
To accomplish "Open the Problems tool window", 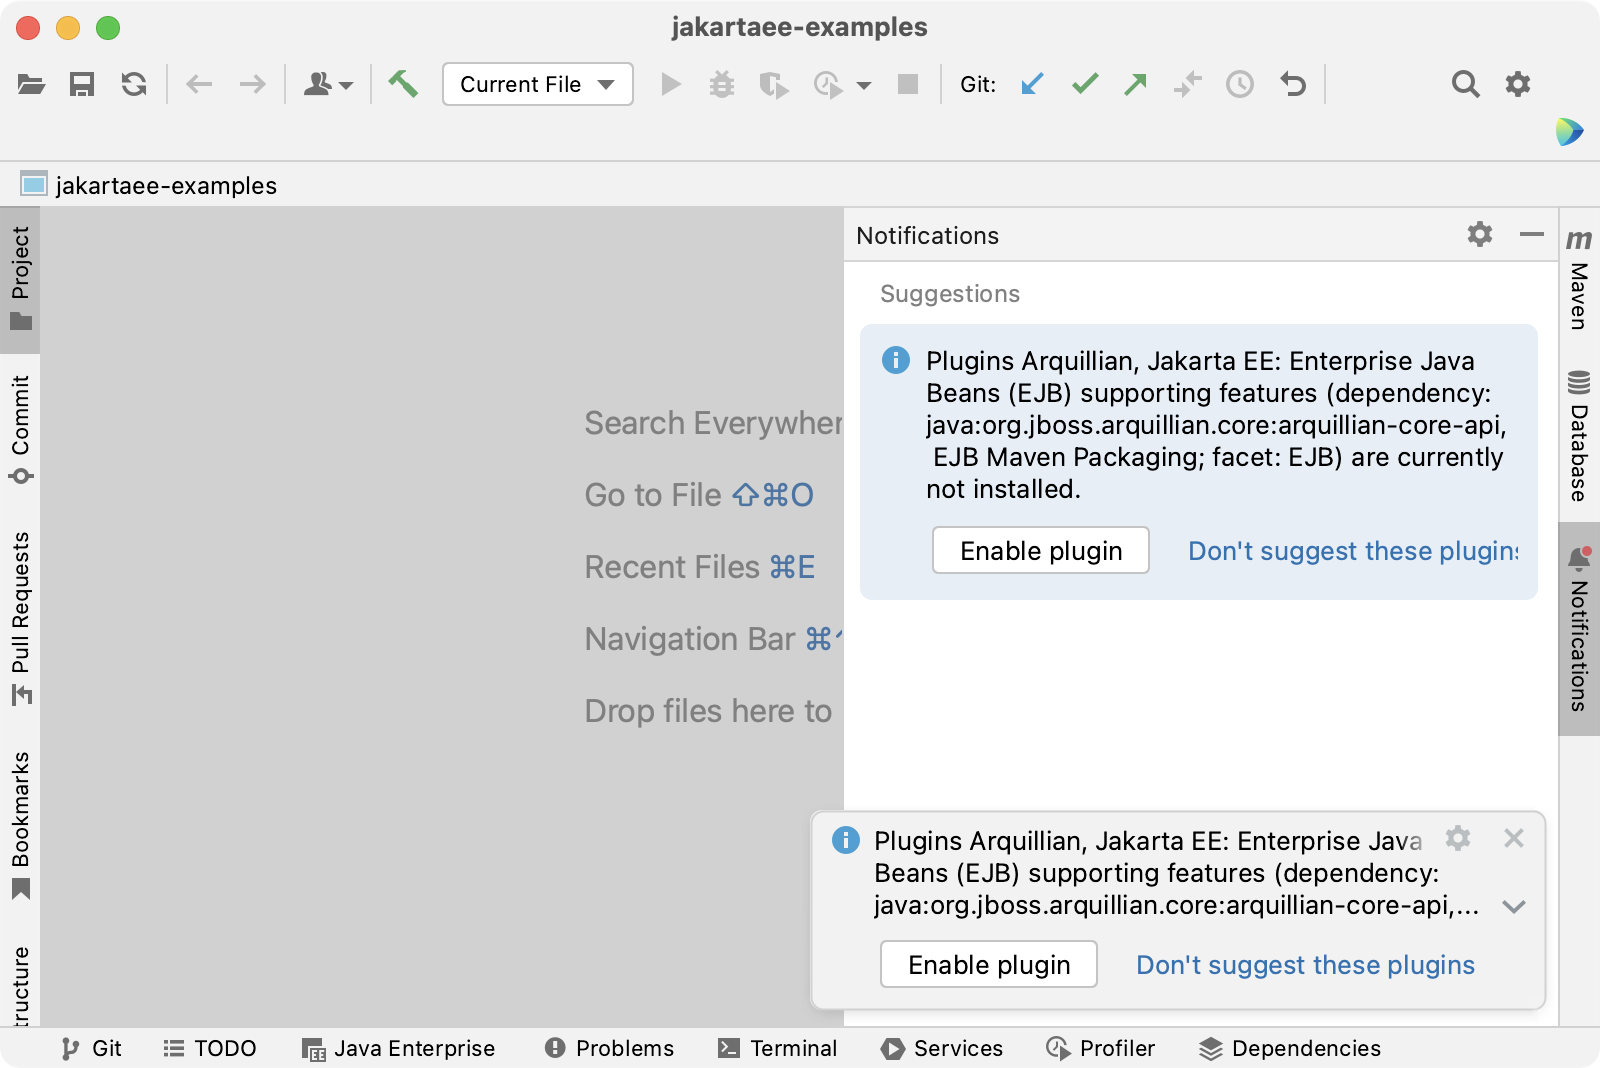I will click(x=609, y=1048).
